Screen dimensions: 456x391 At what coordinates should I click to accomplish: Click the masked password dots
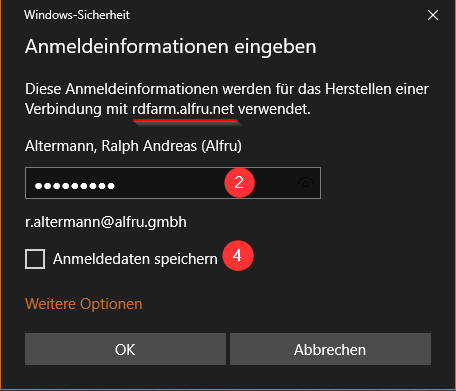click(75, 186)
